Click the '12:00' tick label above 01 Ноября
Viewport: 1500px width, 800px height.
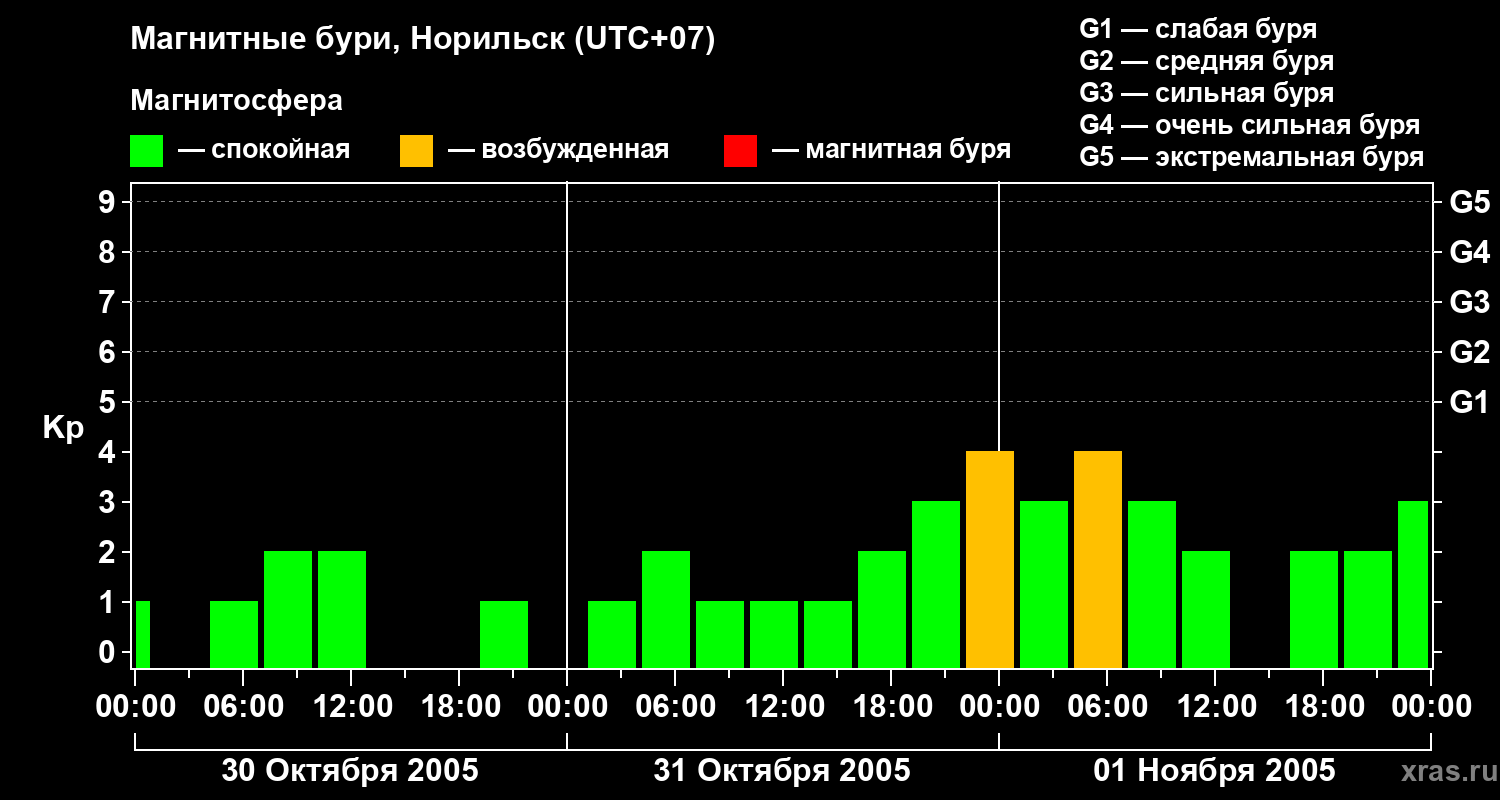pyautogui.click(x=1215, y=707)
